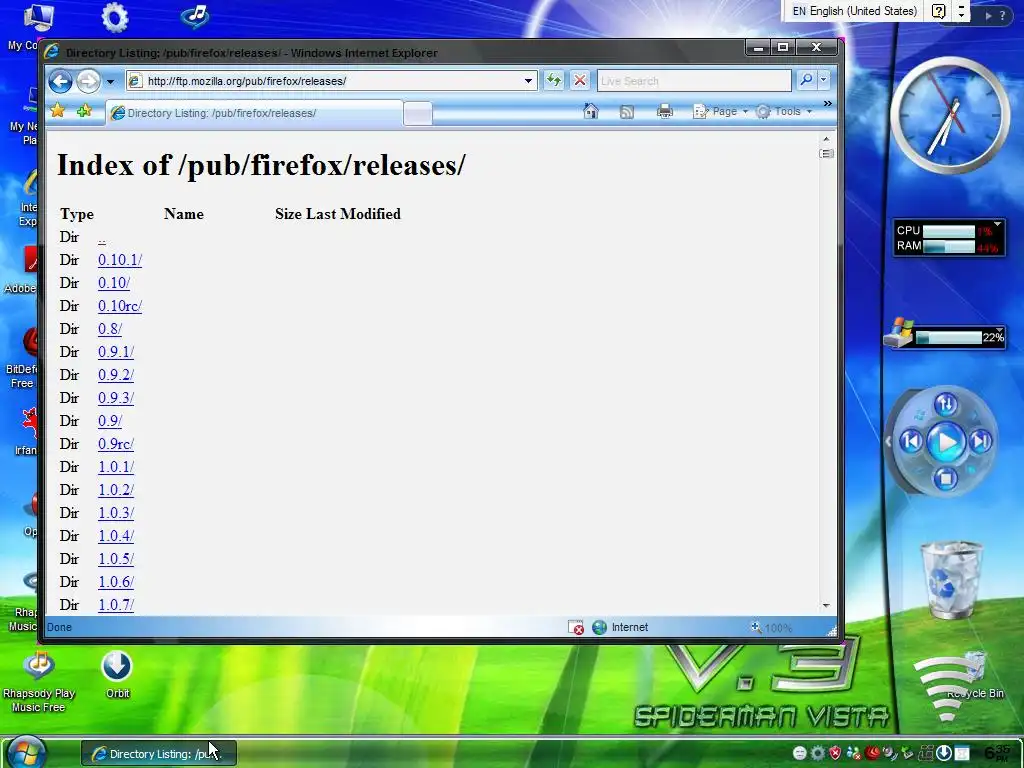Click the Live Search input box
This screenshot has width=1024, height=768.
[694, 81]
